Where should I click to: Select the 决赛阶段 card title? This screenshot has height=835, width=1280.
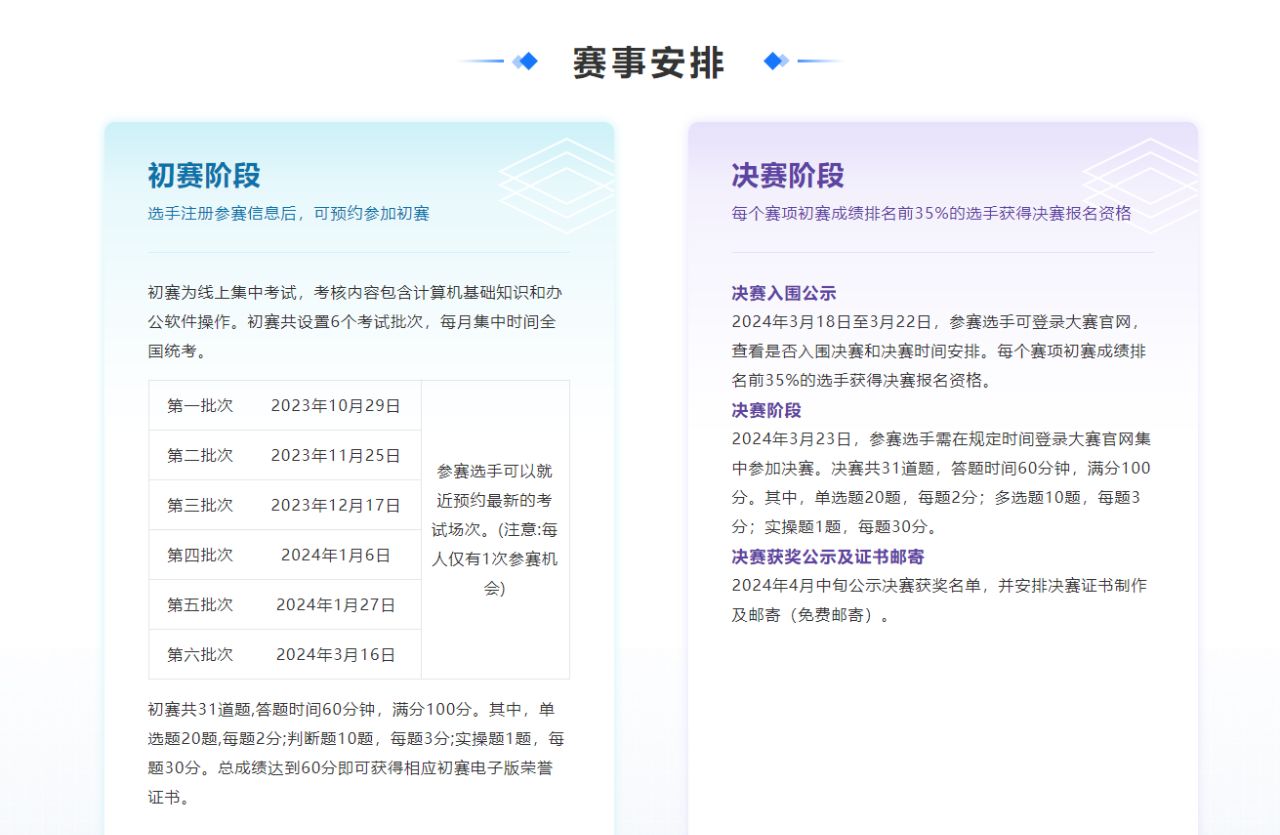[788, 176]
